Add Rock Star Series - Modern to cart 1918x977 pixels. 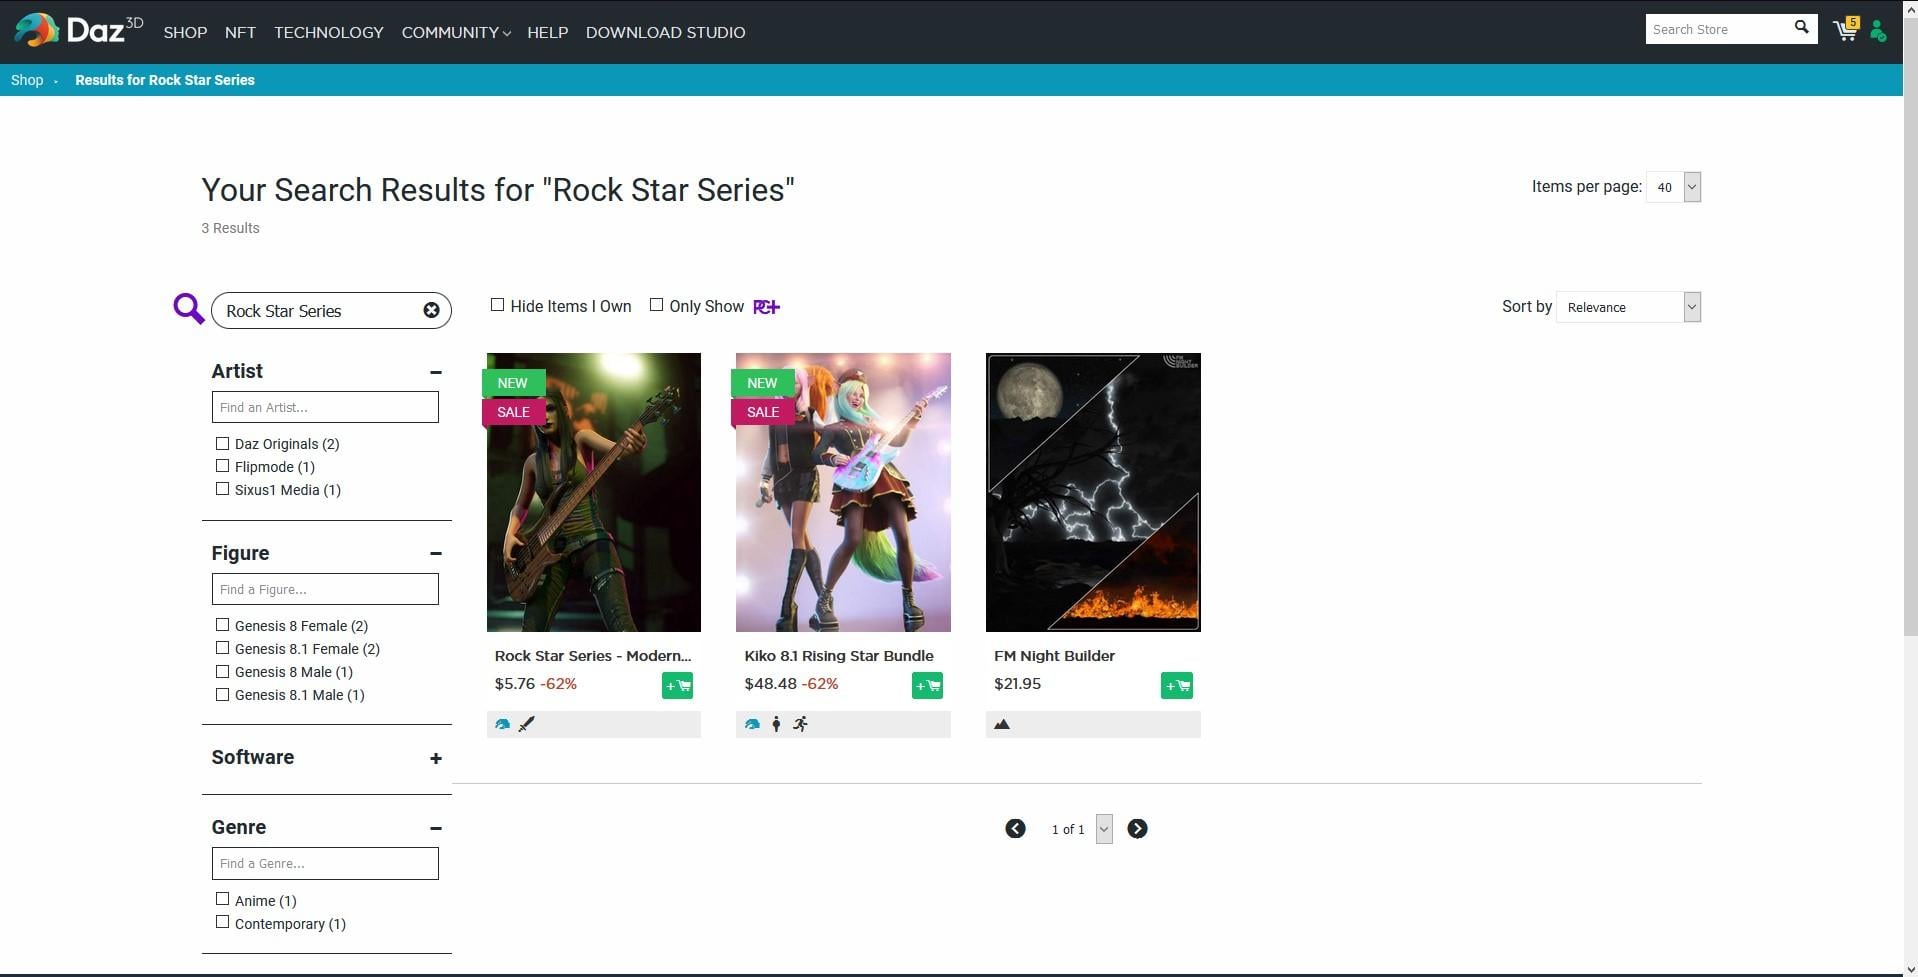point(677,685)
